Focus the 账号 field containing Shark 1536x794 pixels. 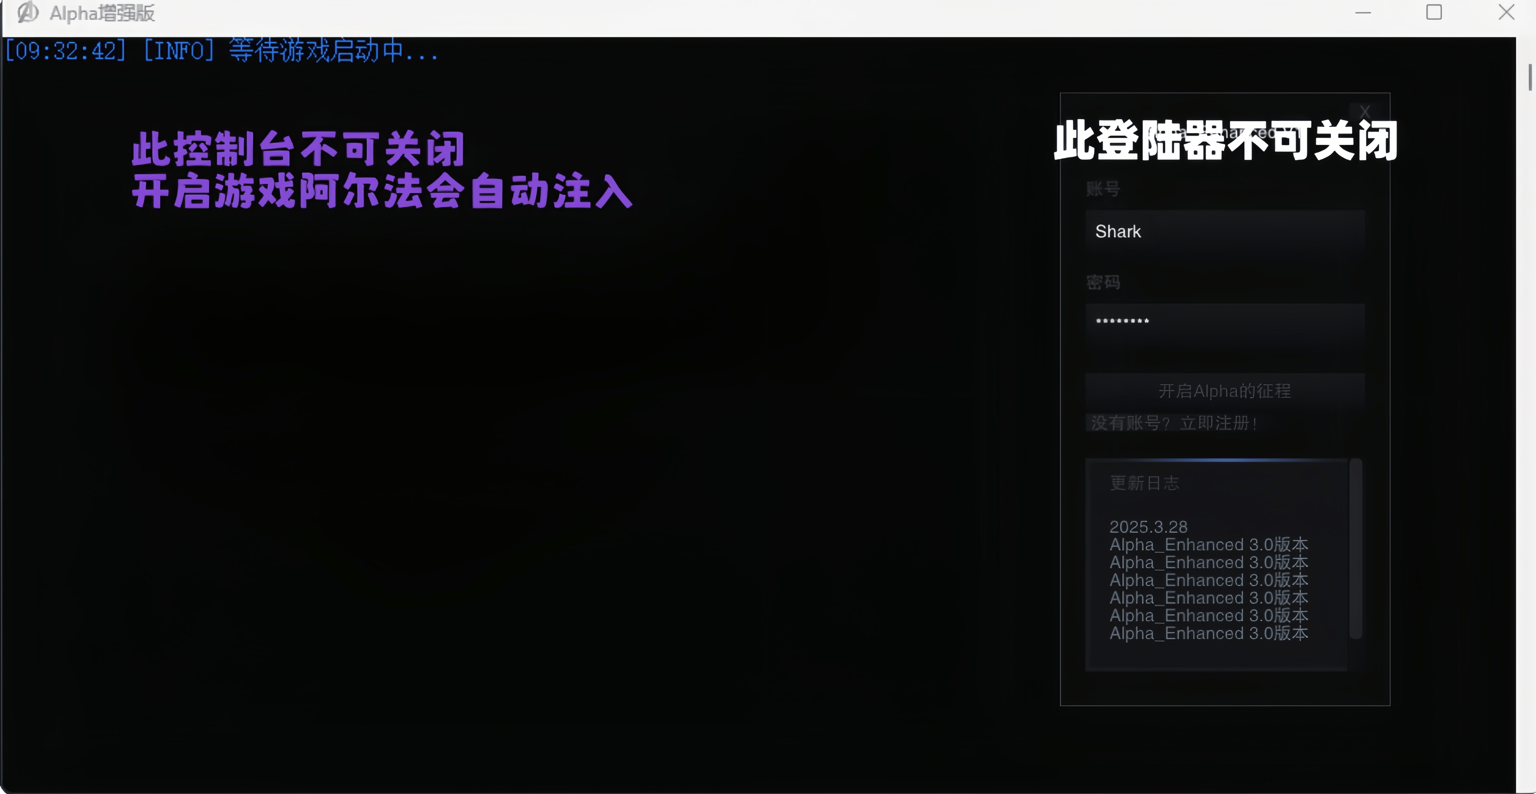1224,232
